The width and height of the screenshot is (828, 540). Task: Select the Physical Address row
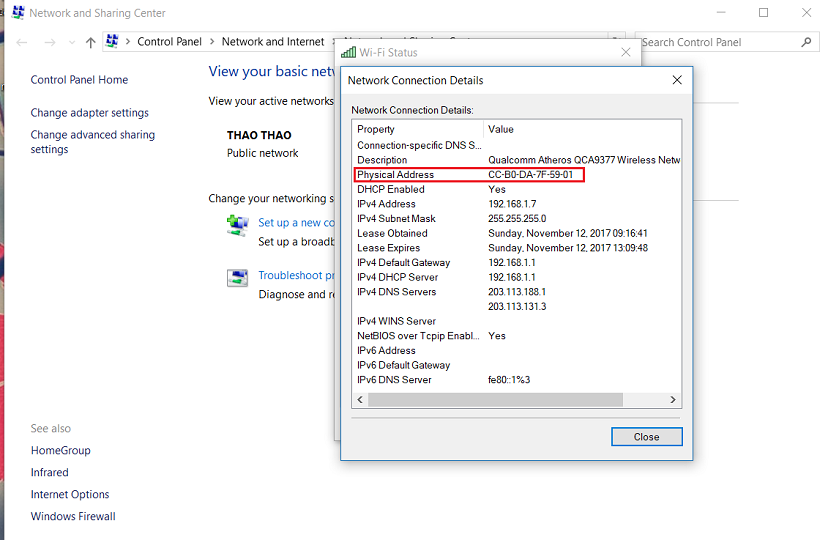coord(469,175)
